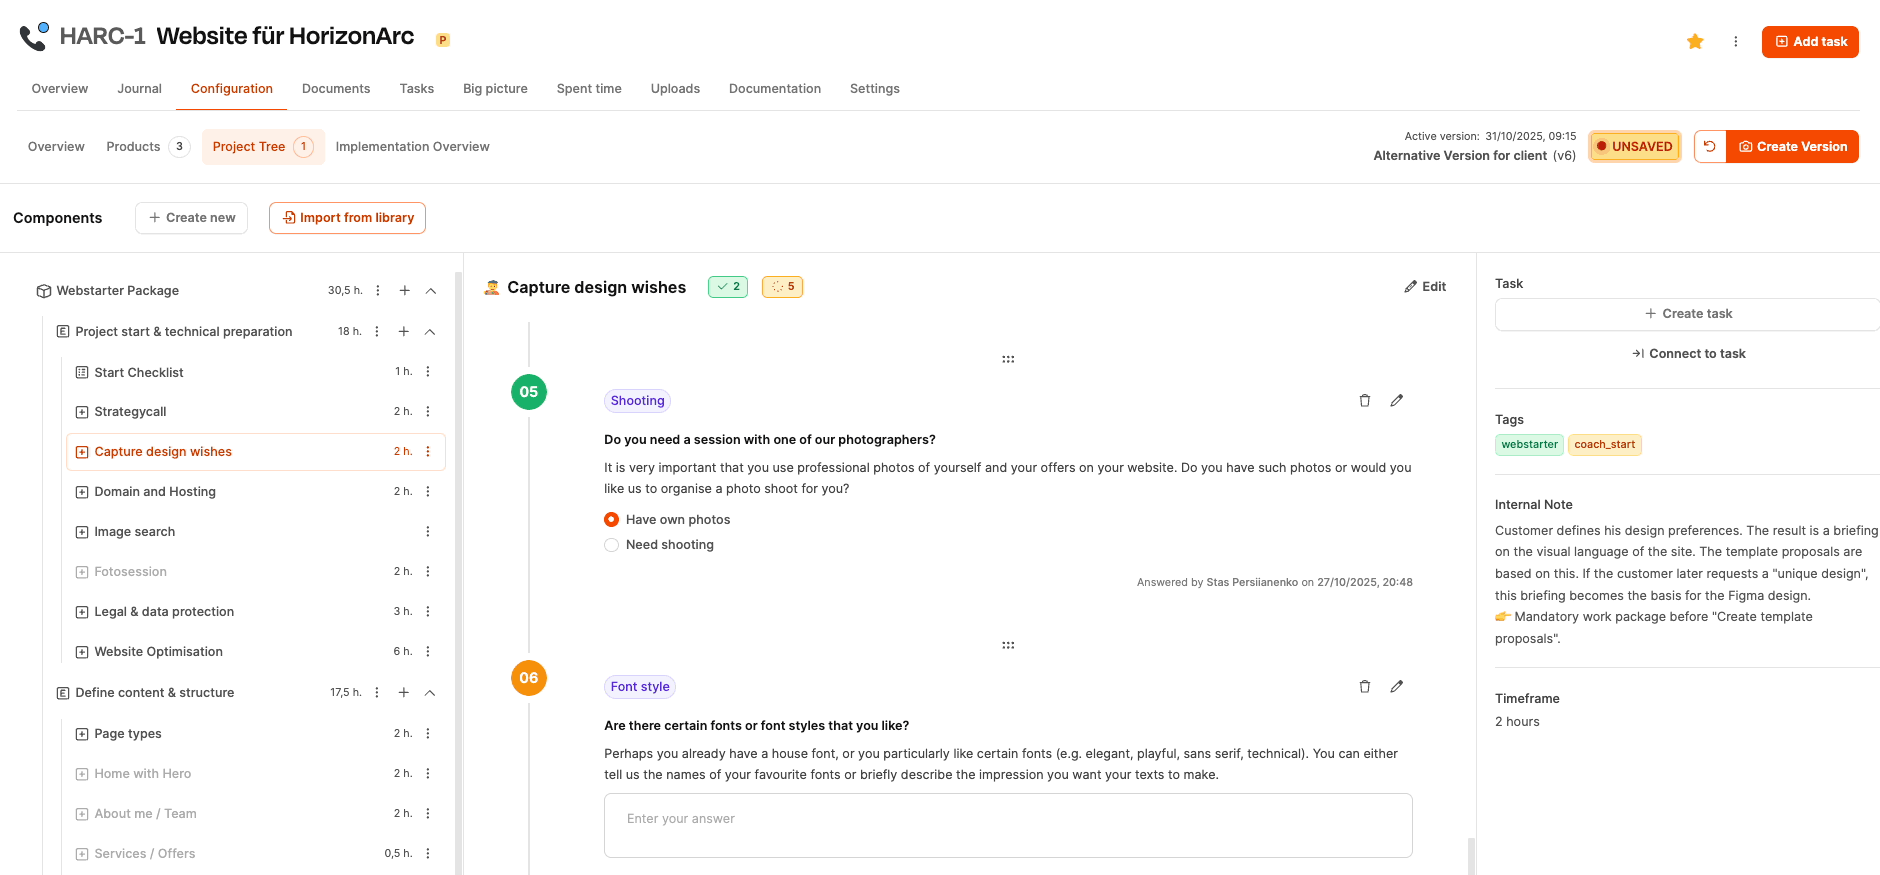
Task: Add item to Webstarter Package with plus
Action: tap(405, 291)
